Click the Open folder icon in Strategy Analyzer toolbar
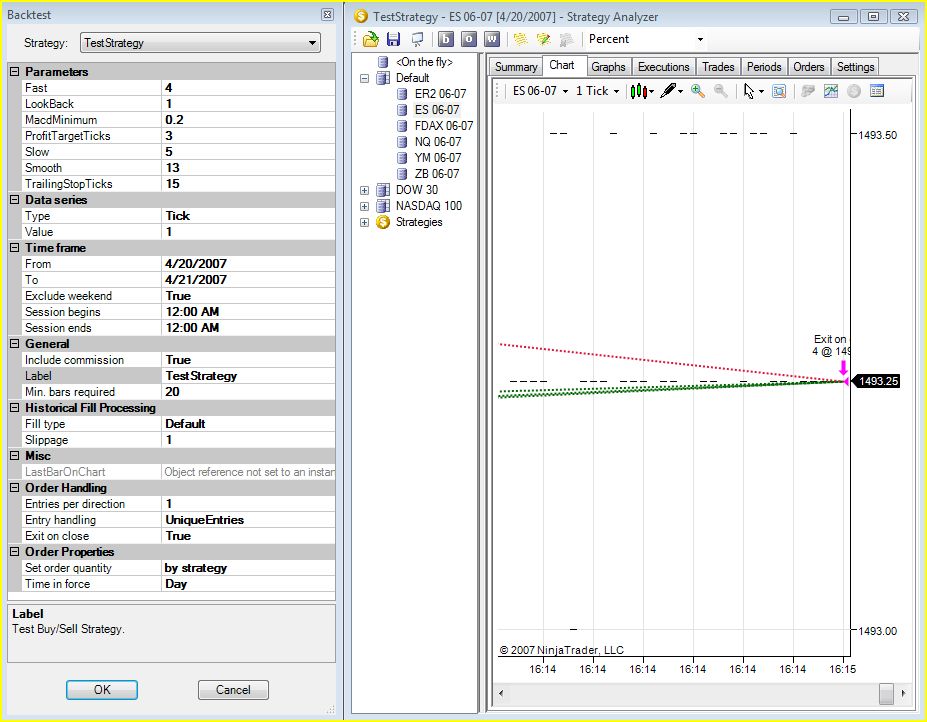Screen dimensions: 927x722 coord(371,39)
